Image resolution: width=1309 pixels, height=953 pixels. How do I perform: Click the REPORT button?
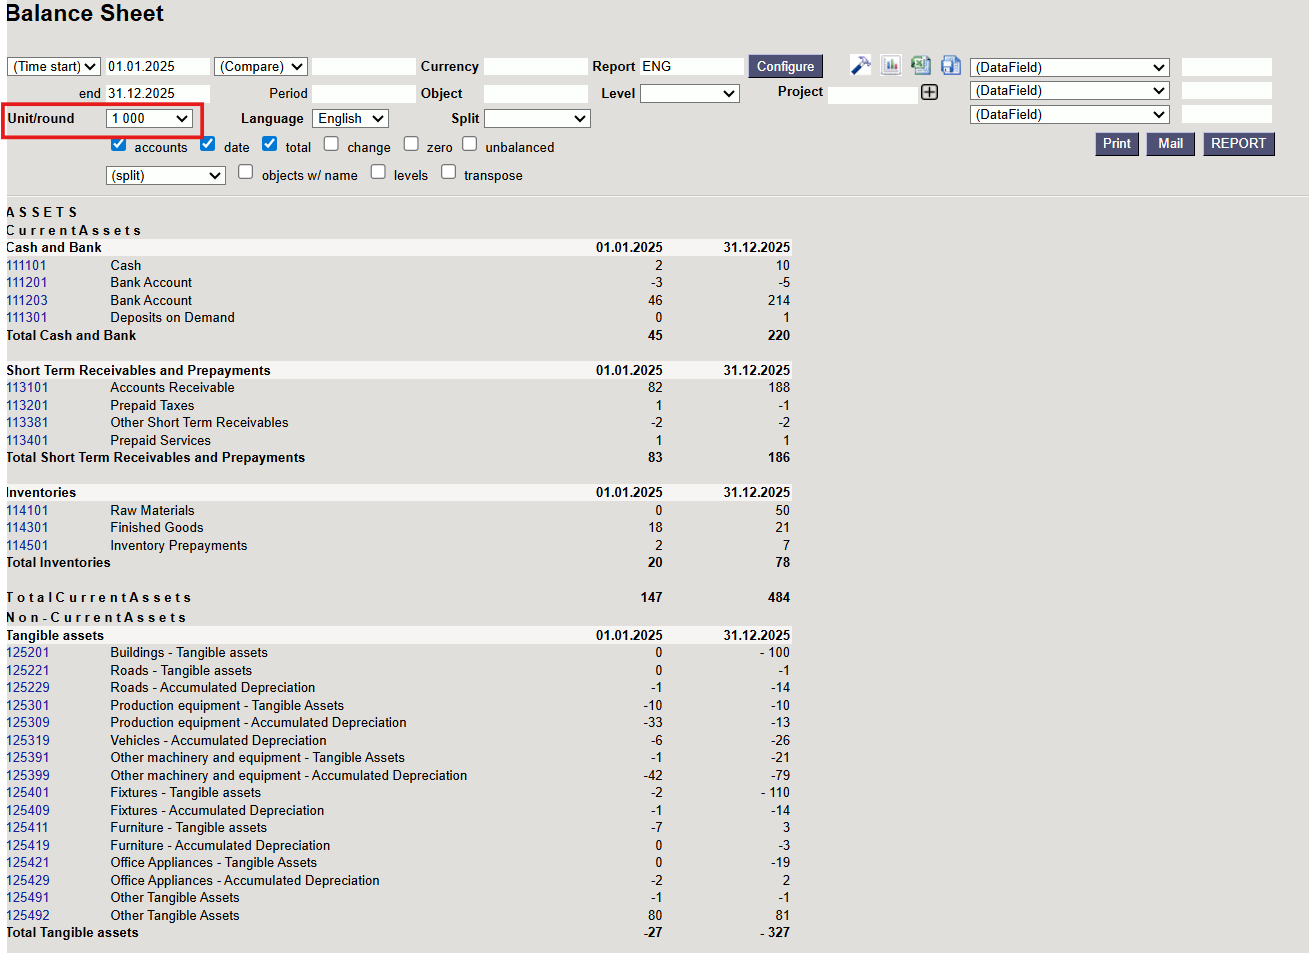tap(1238, 144)
